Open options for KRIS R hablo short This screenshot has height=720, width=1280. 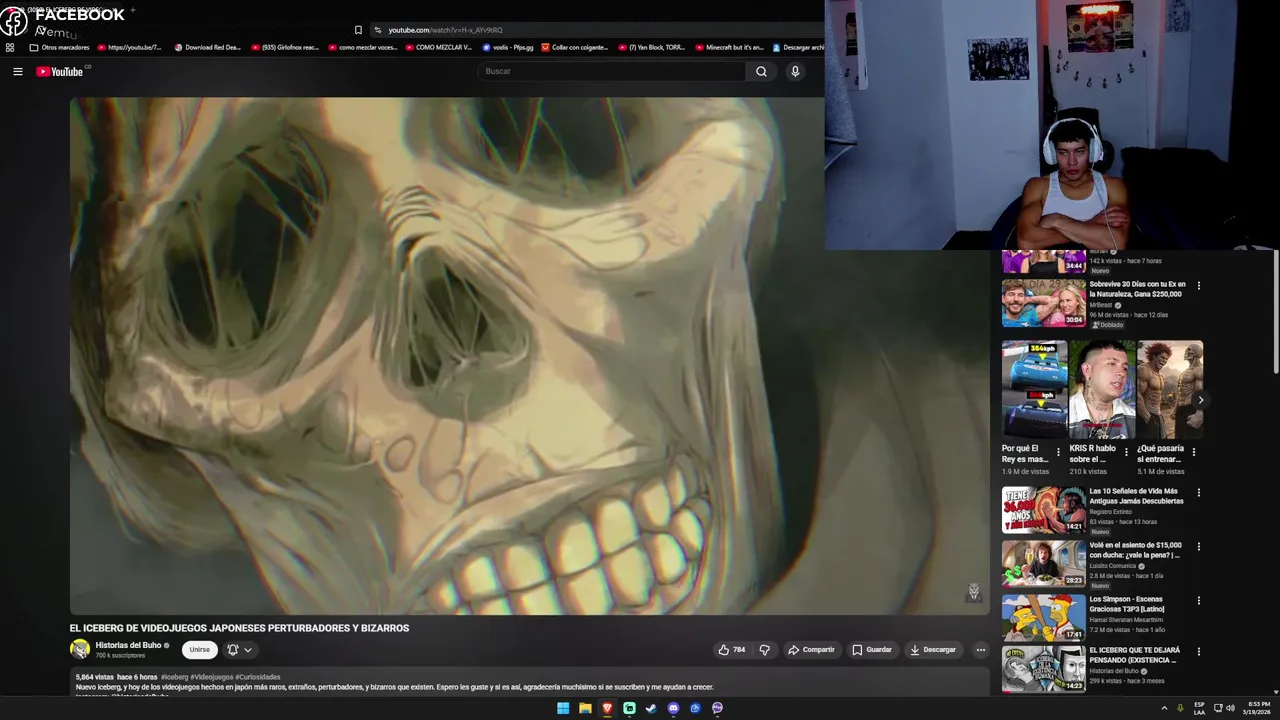point(1126,452)
